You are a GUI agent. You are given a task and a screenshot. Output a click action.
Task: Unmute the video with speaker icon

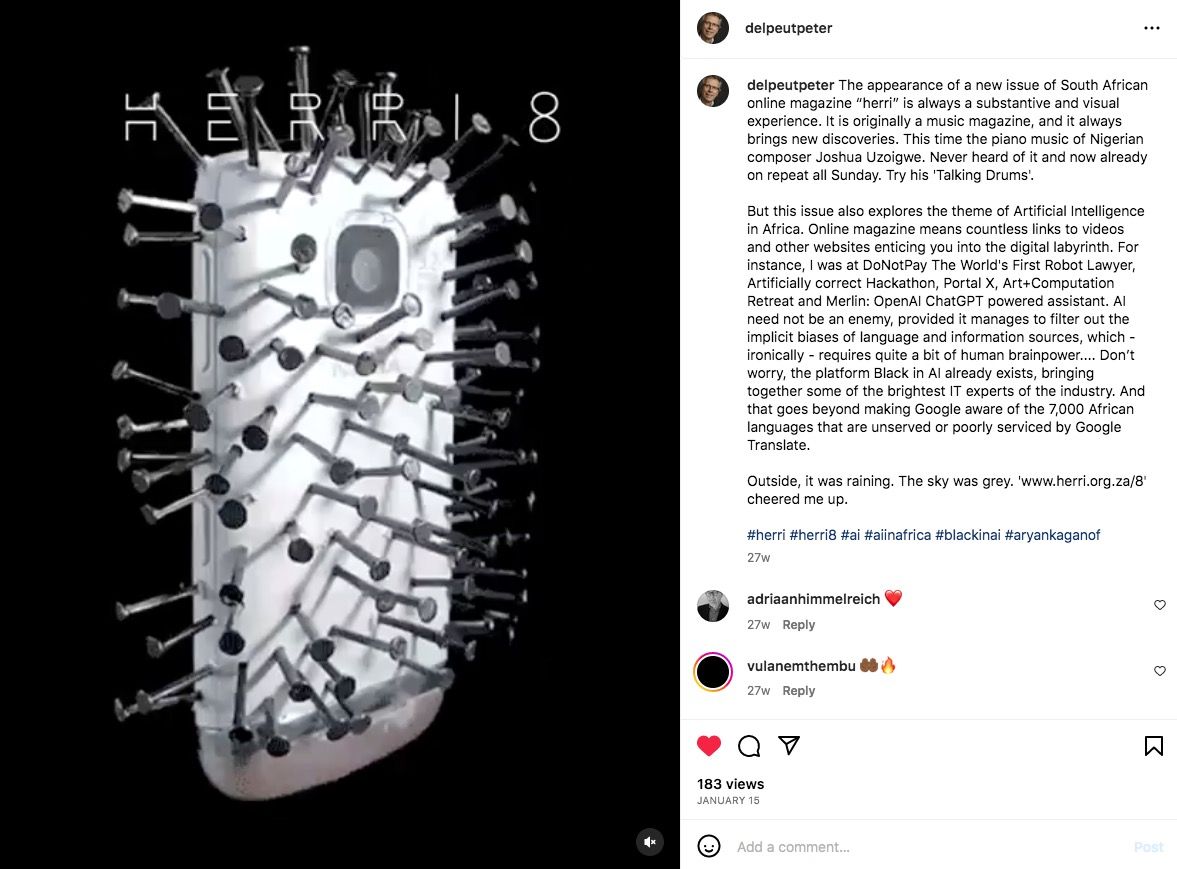click(x=650, y=842)
